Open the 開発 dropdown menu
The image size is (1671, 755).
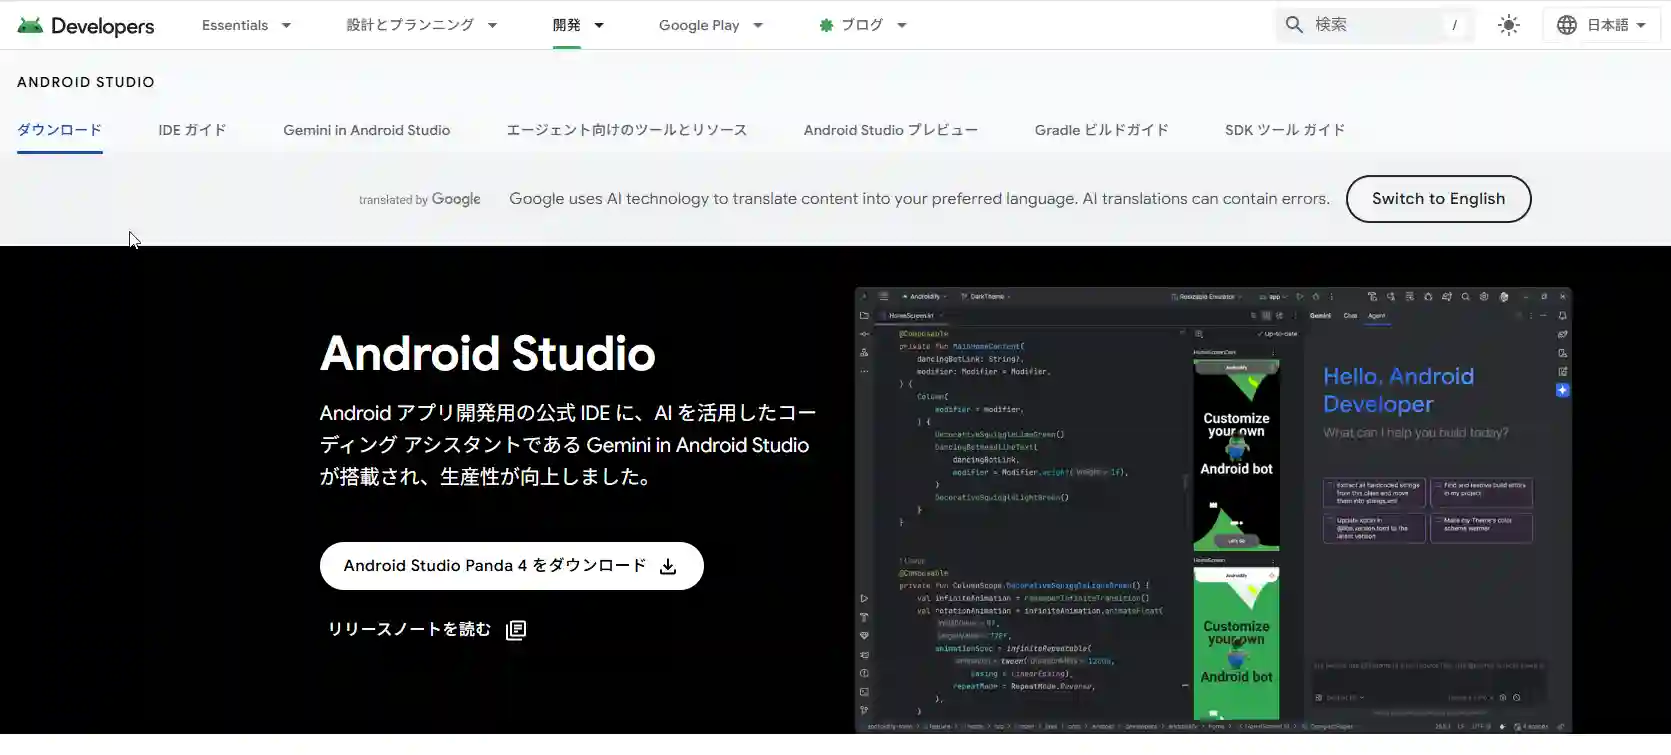pos(579,25)
